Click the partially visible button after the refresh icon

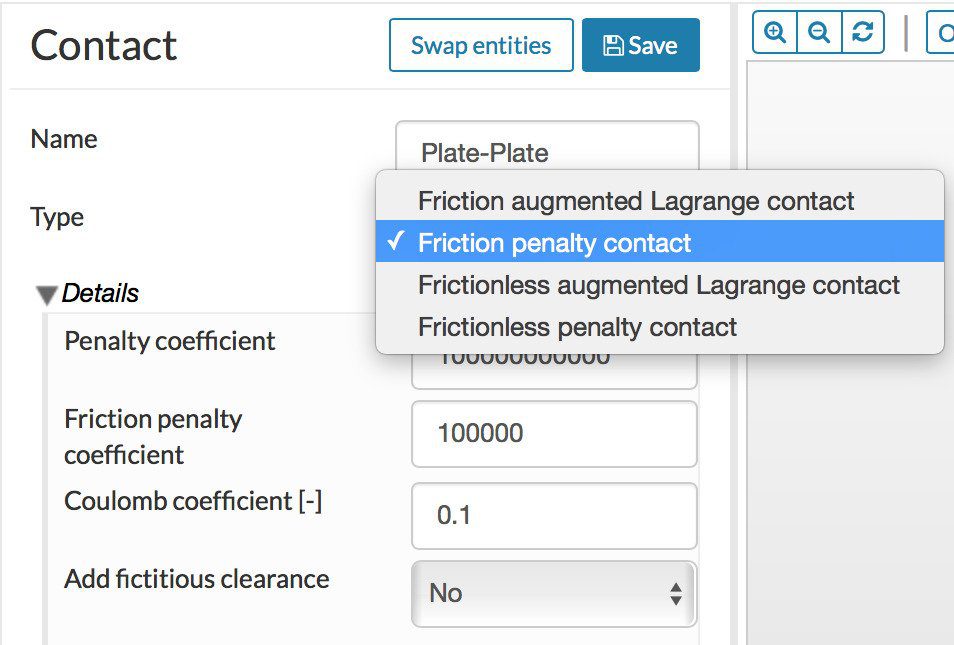coord(941,33)
